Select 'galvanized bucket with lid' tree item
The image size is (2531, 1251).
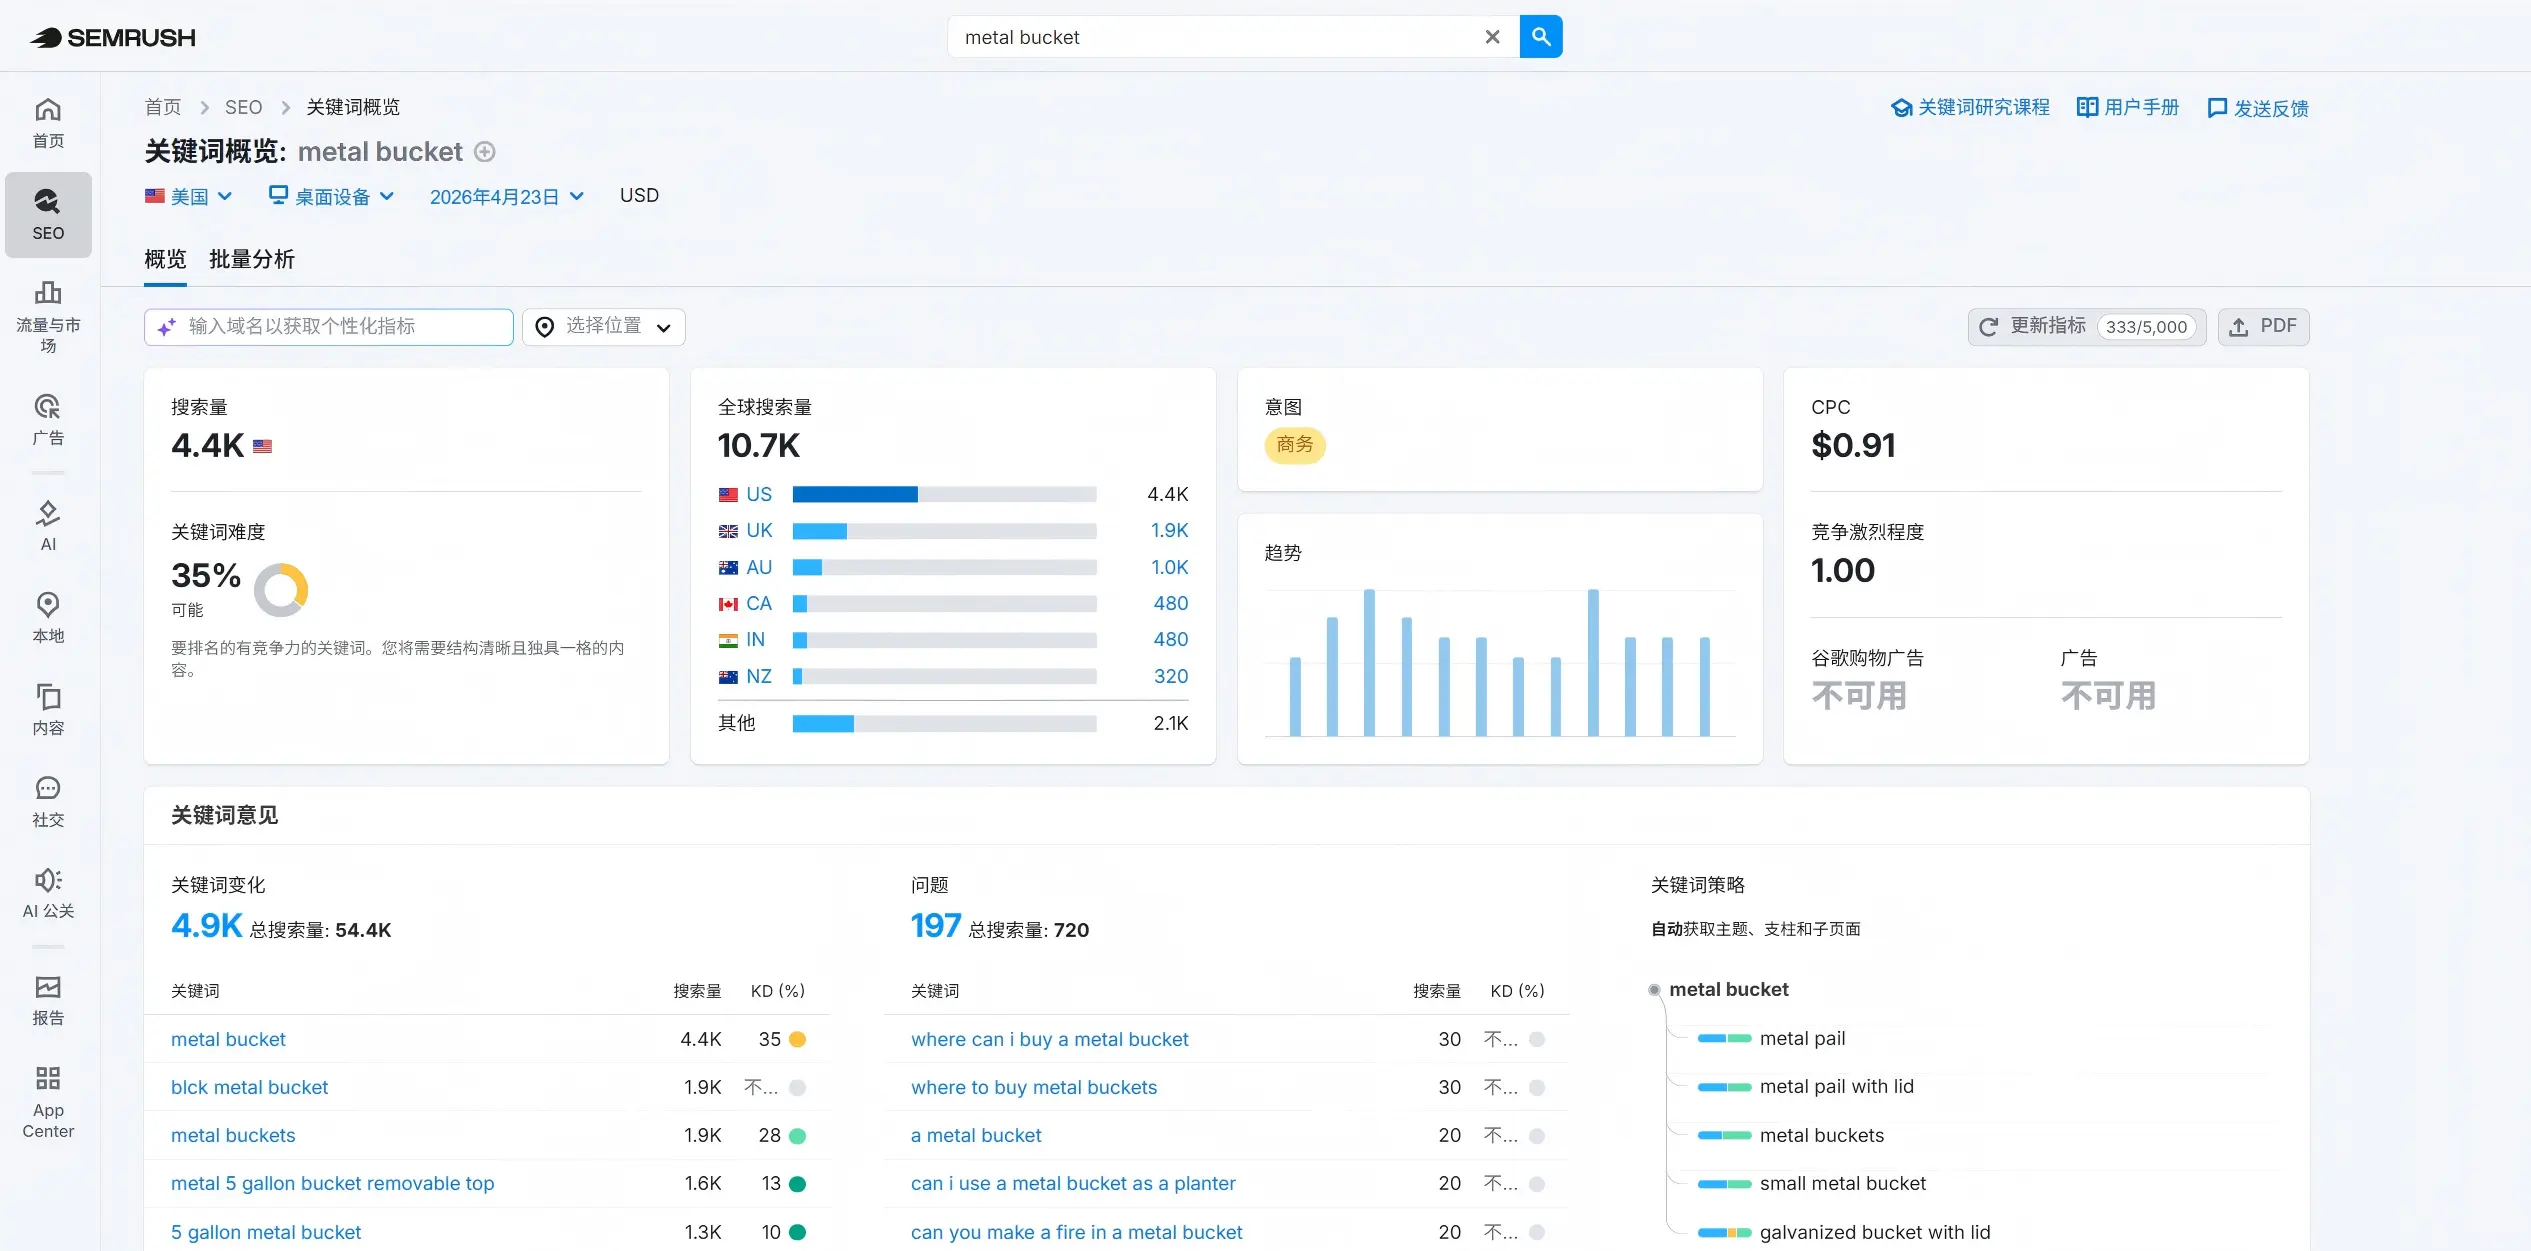[x=1875, y=1232]
